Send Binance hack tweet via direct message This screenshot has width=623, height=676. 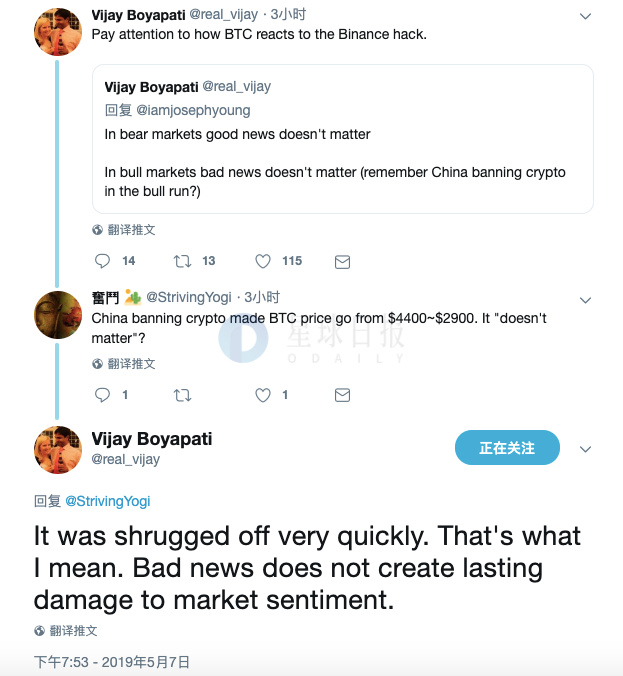[342, 262]
